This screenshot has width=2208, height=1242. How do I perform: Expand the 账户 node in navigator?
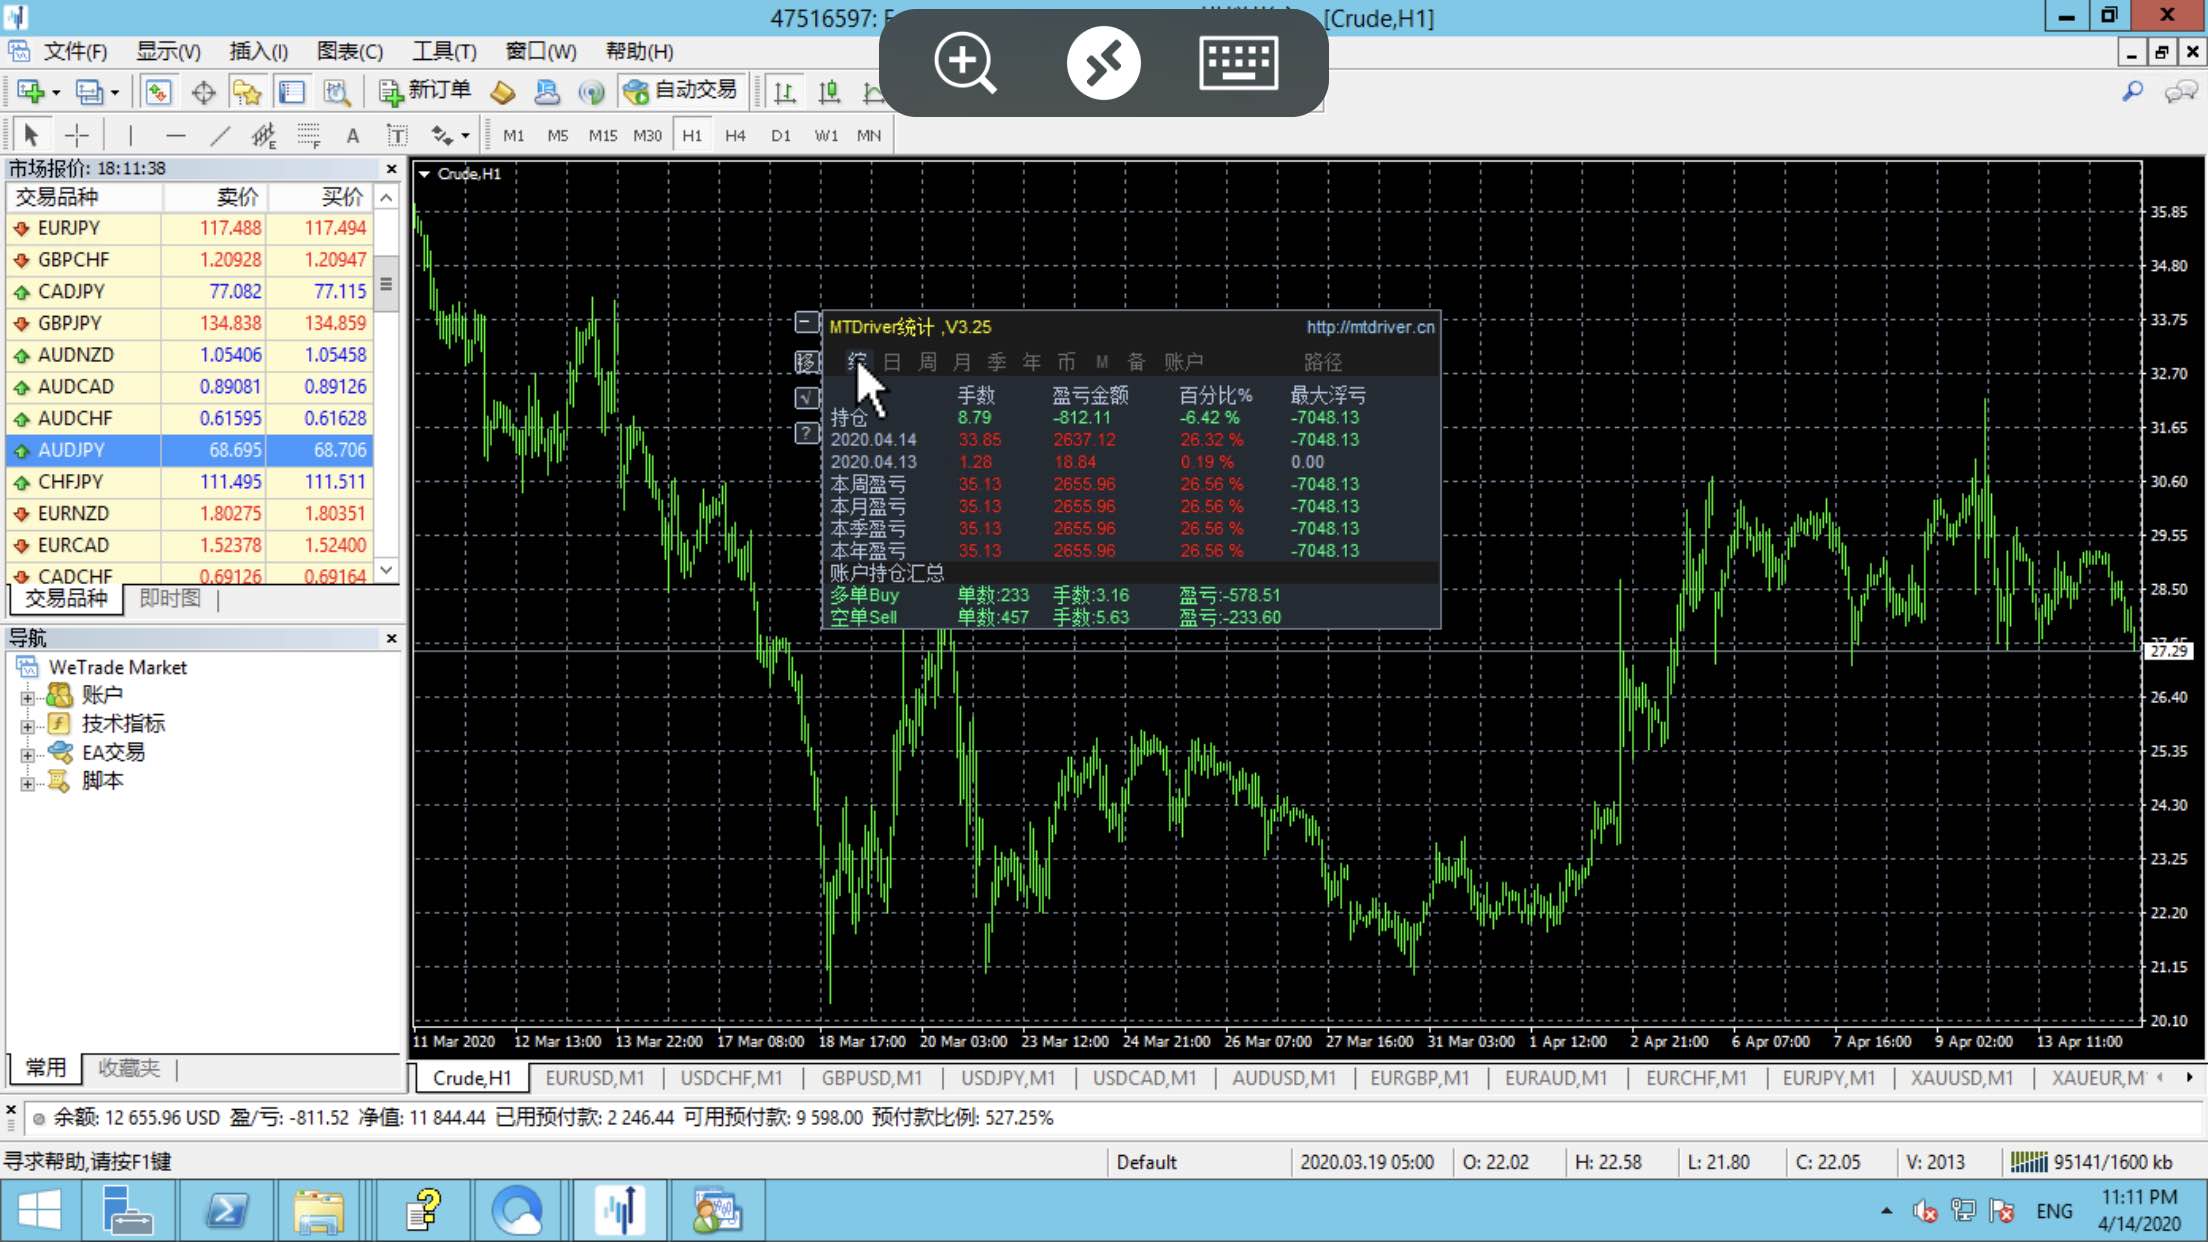tap(27, 697)
